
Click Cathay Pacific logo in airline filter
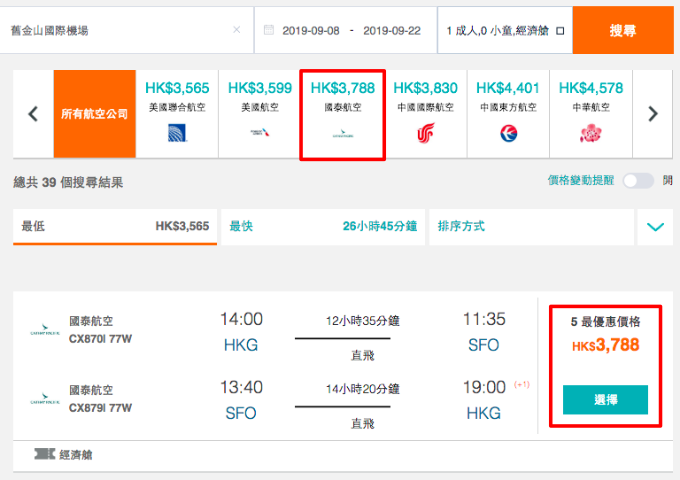click(343, 134)
